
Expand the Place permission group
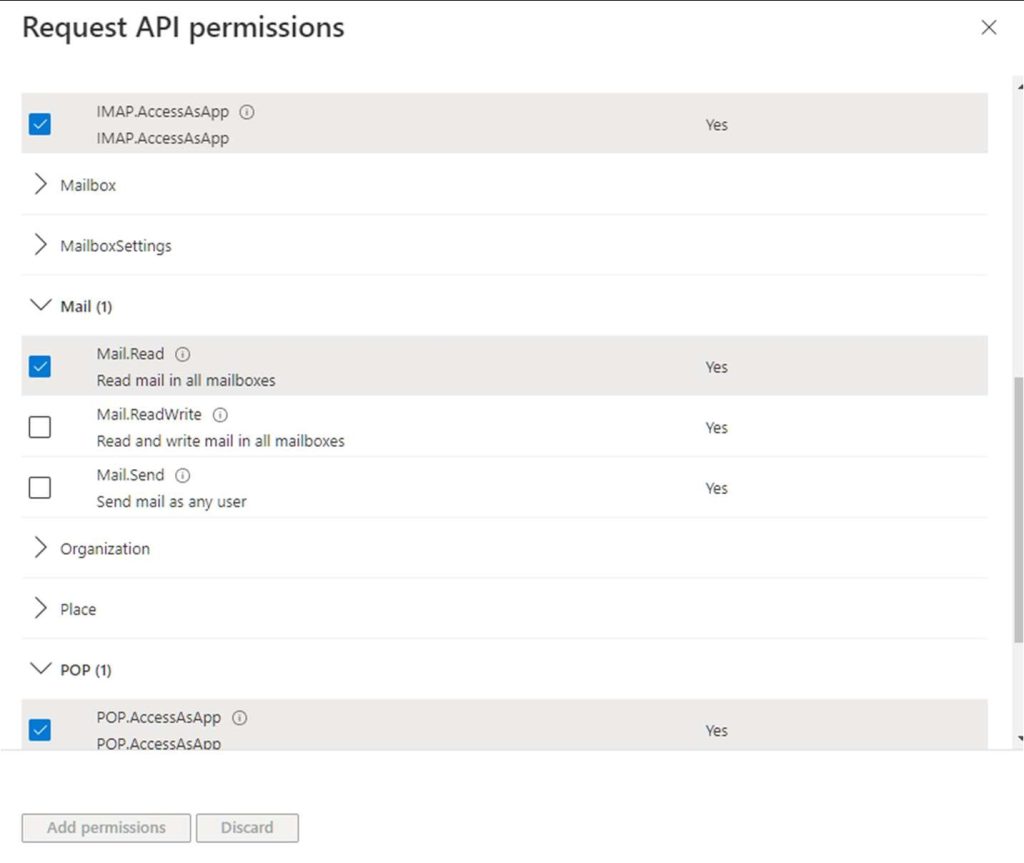[x=41, y=609]
